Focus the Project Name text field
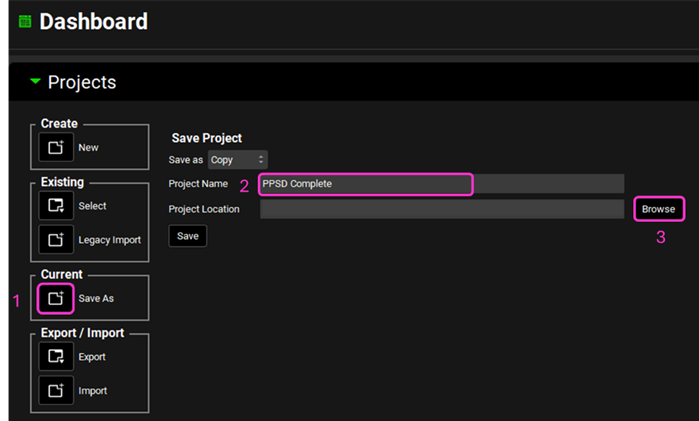 tap(364, 184)
